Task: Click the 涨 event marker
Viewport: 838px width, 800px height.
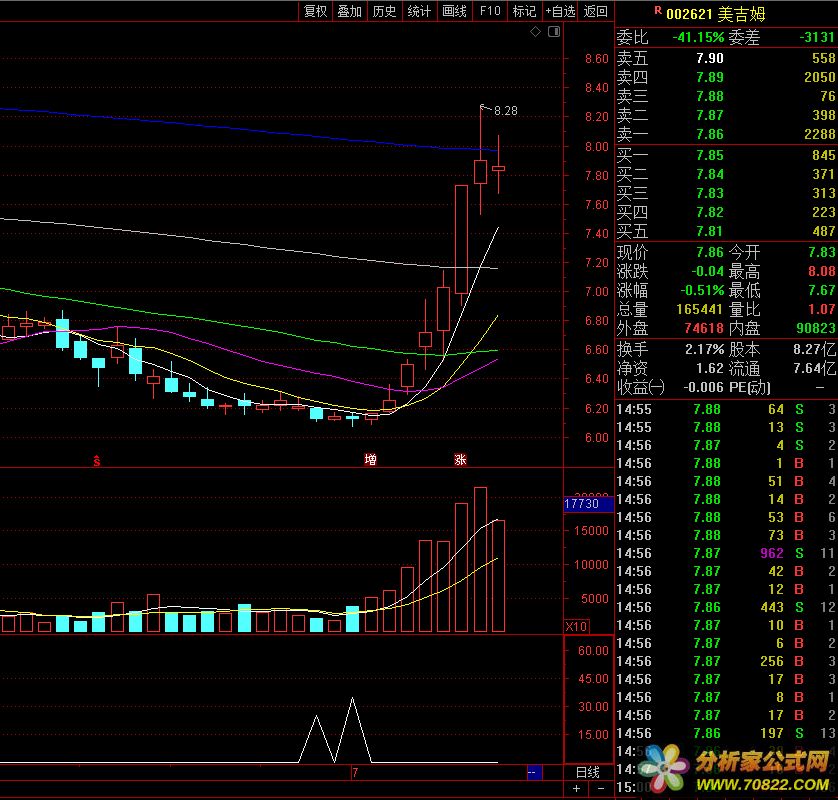Action: point(460,460)
